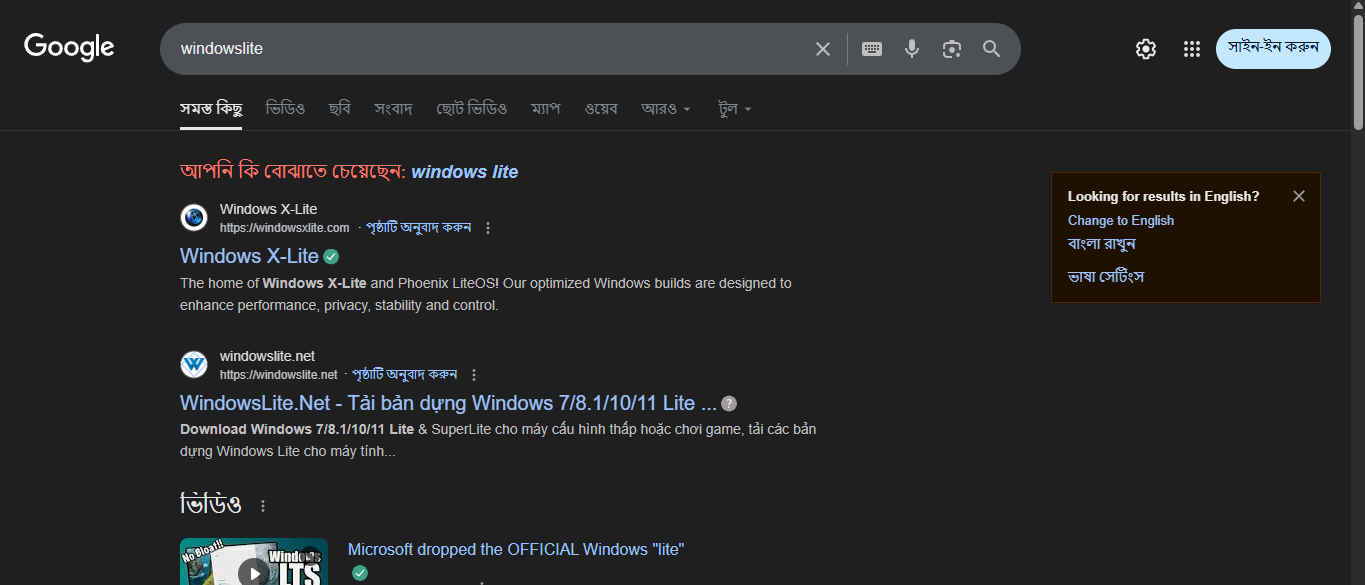This screenshot has height=585, width=1365.
Task: Click the সাইন-ইন করুন sign-in button
Action: [x=1273, y=48]
